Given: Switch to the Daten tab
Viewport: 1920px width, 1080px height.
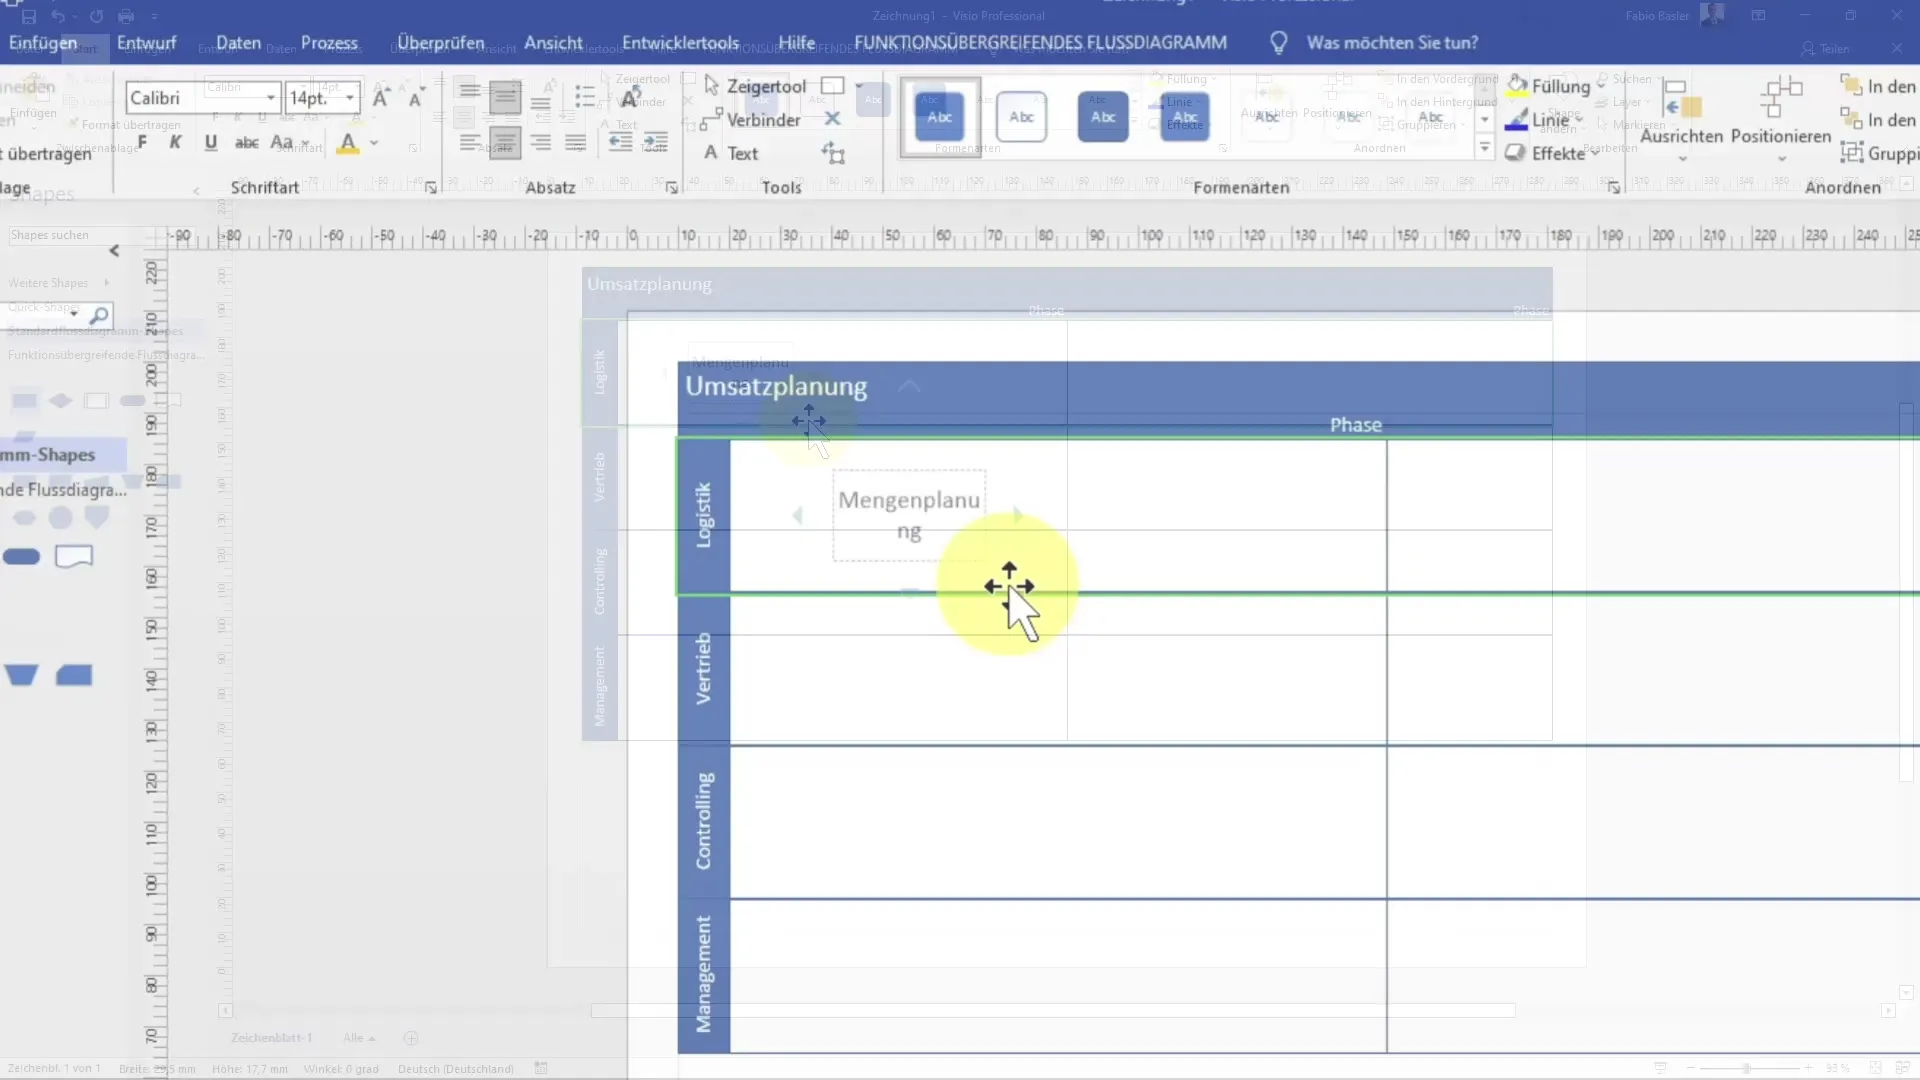Looking at the screenshot, I should [238, 43].
